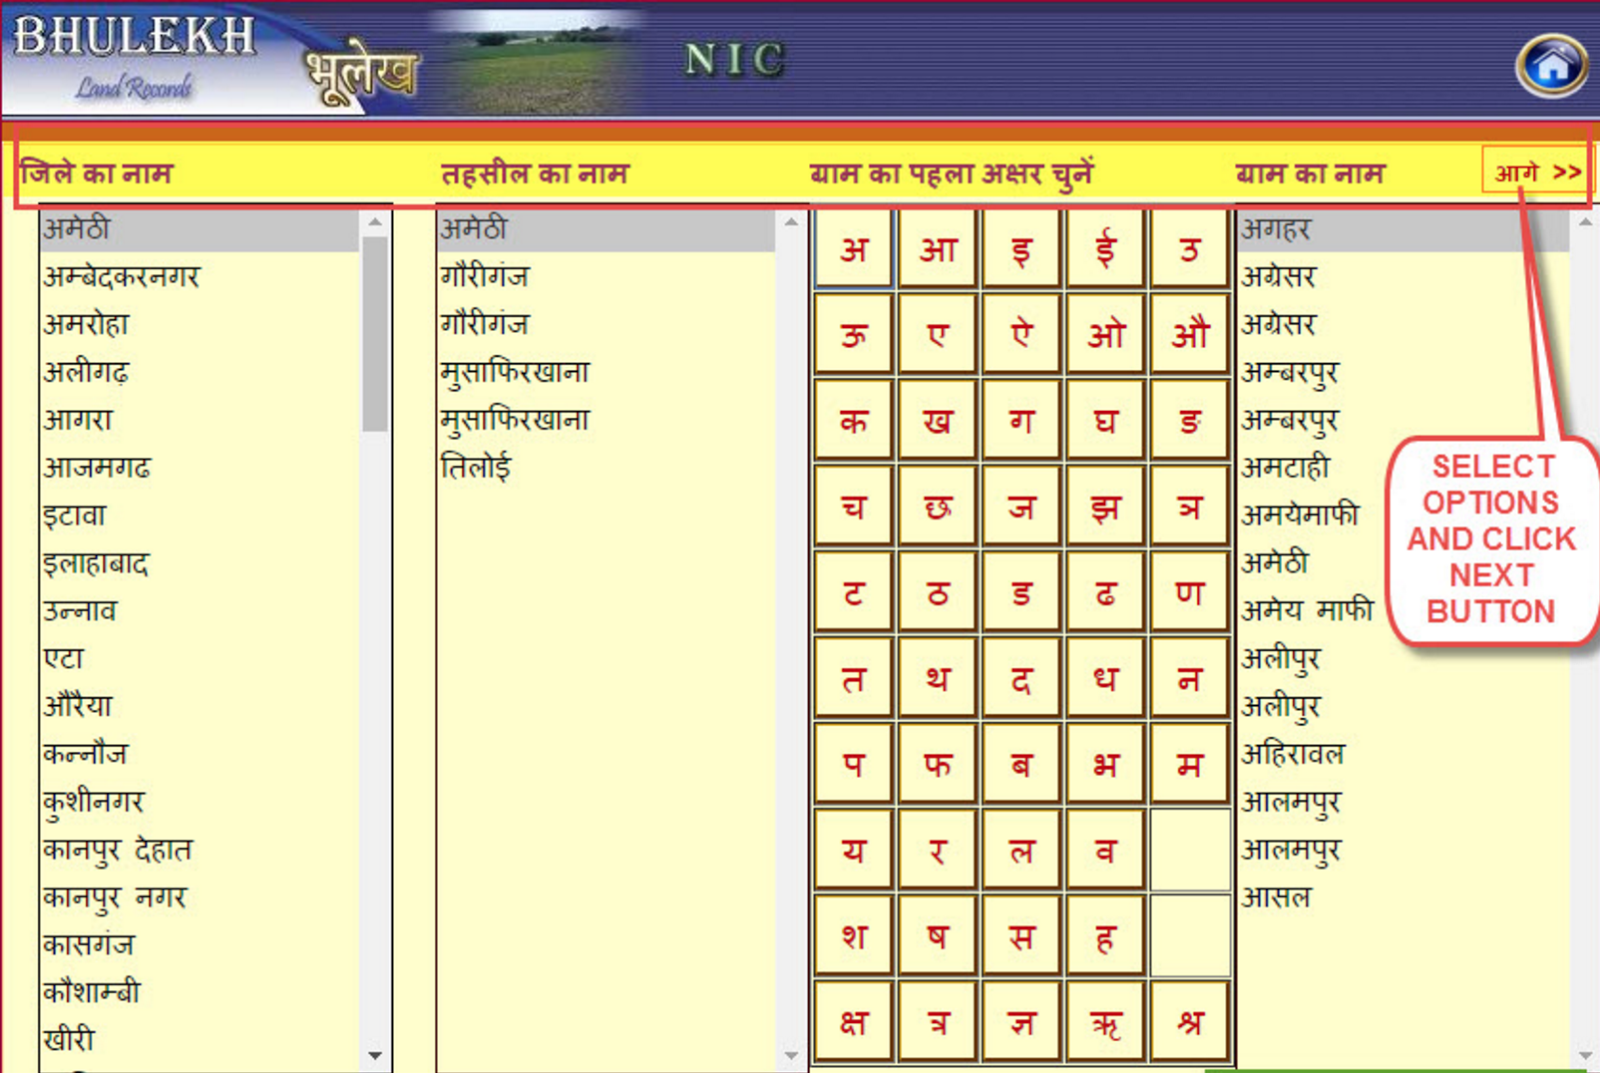
Task: Choose the ण letter button
Action: pos(1189,592)
